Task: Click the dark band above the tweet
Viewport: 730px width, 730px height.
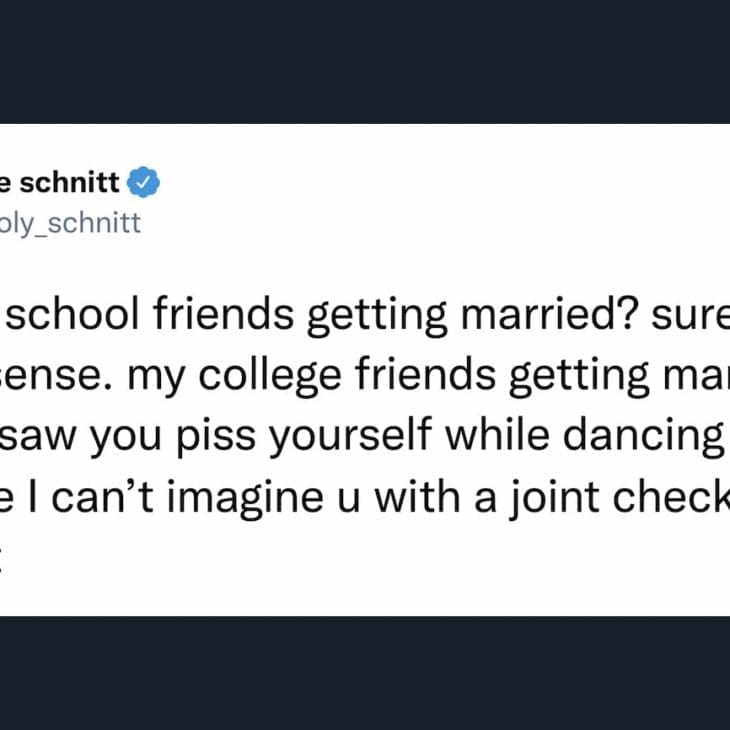Action: click(365, 60)
